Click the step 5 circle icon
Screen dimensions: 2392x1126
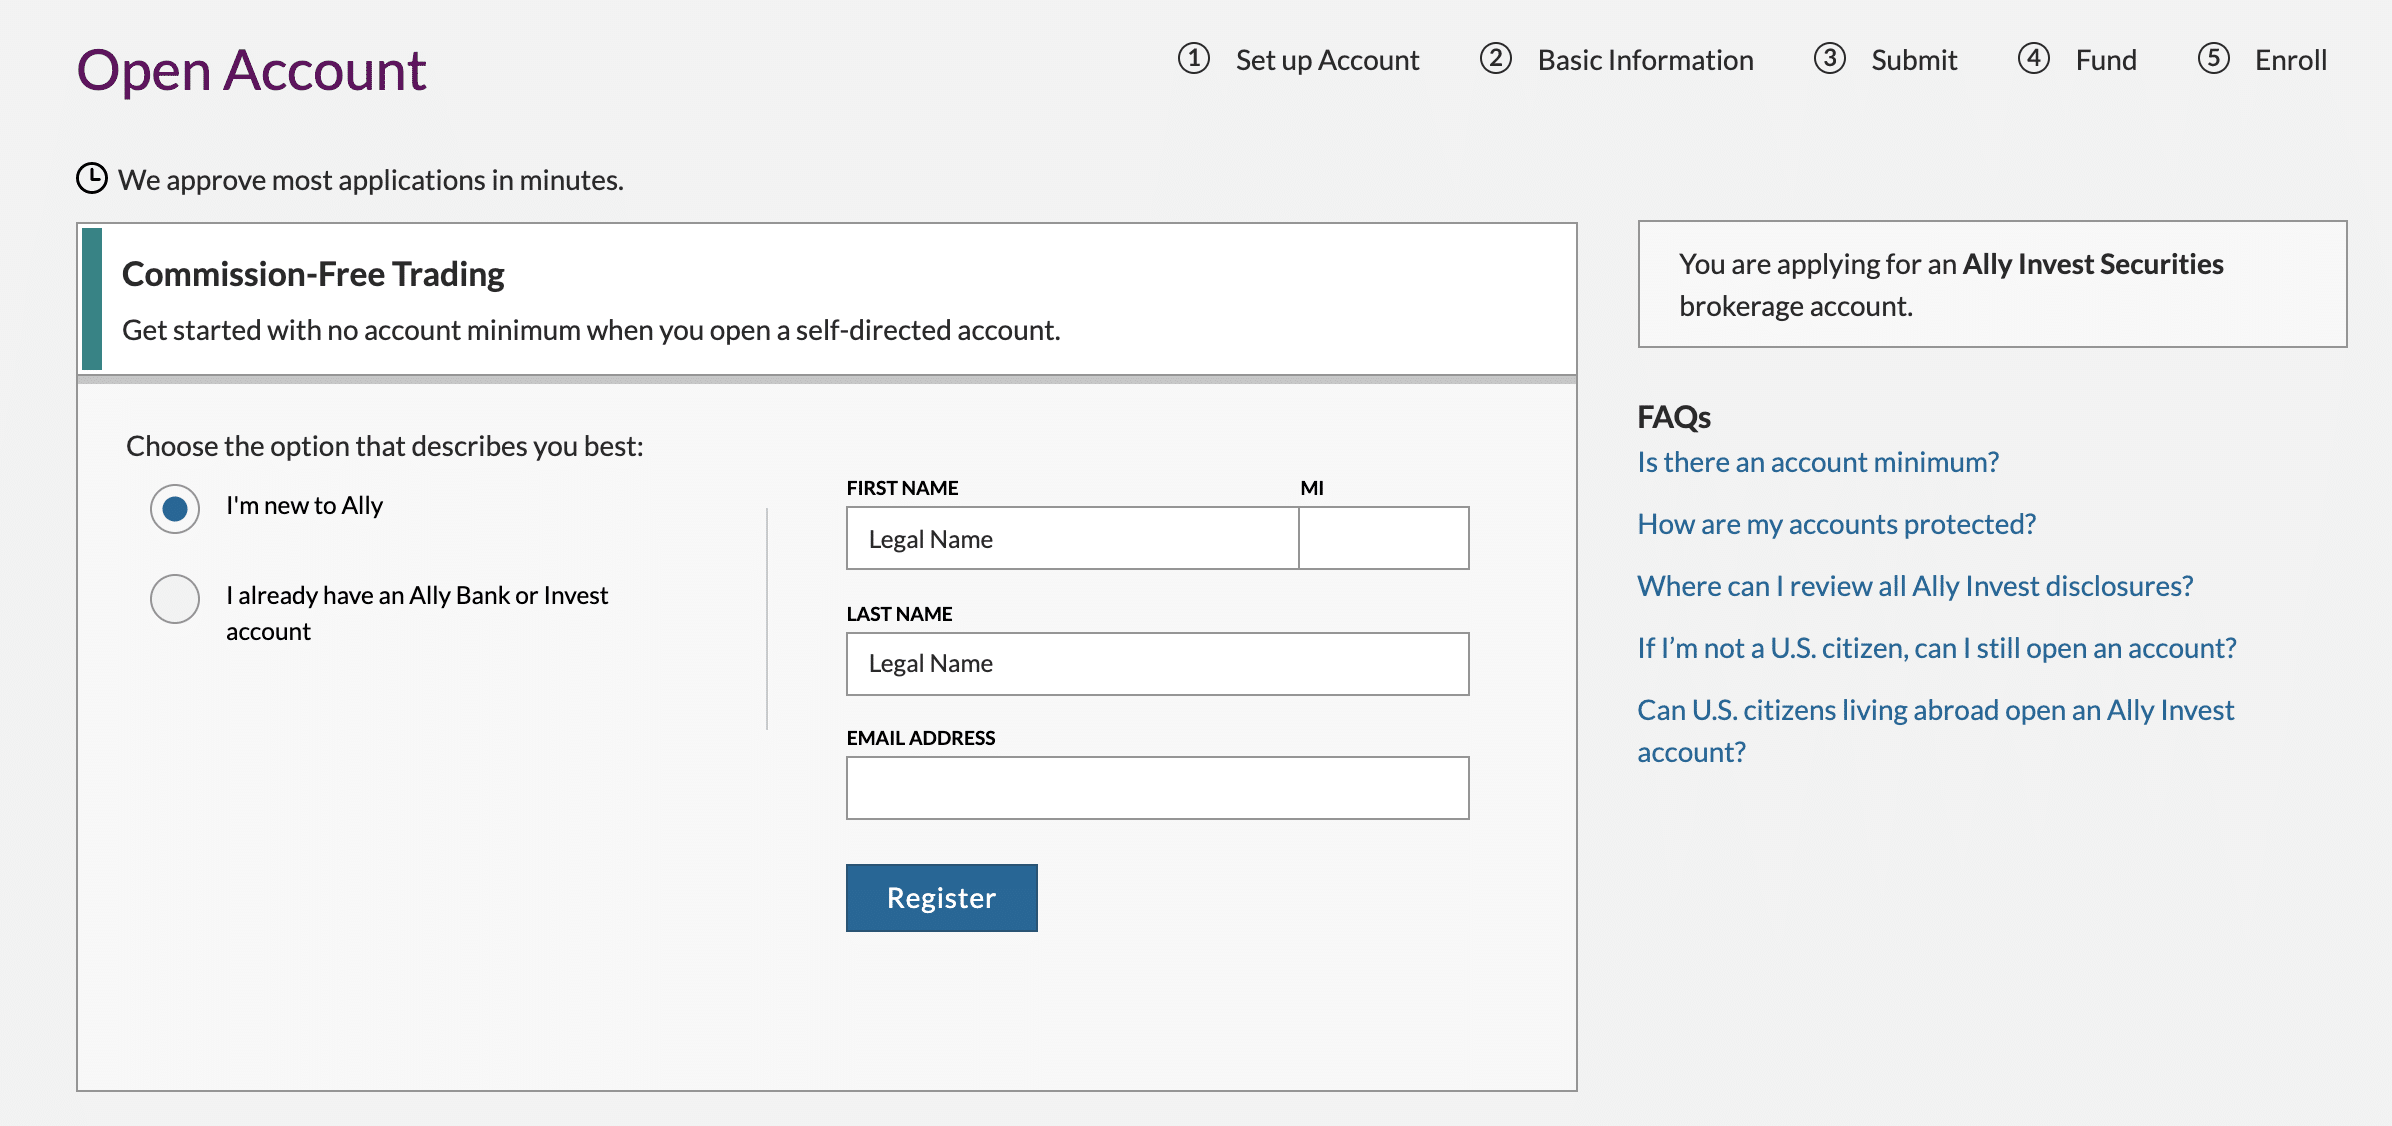2213,59
